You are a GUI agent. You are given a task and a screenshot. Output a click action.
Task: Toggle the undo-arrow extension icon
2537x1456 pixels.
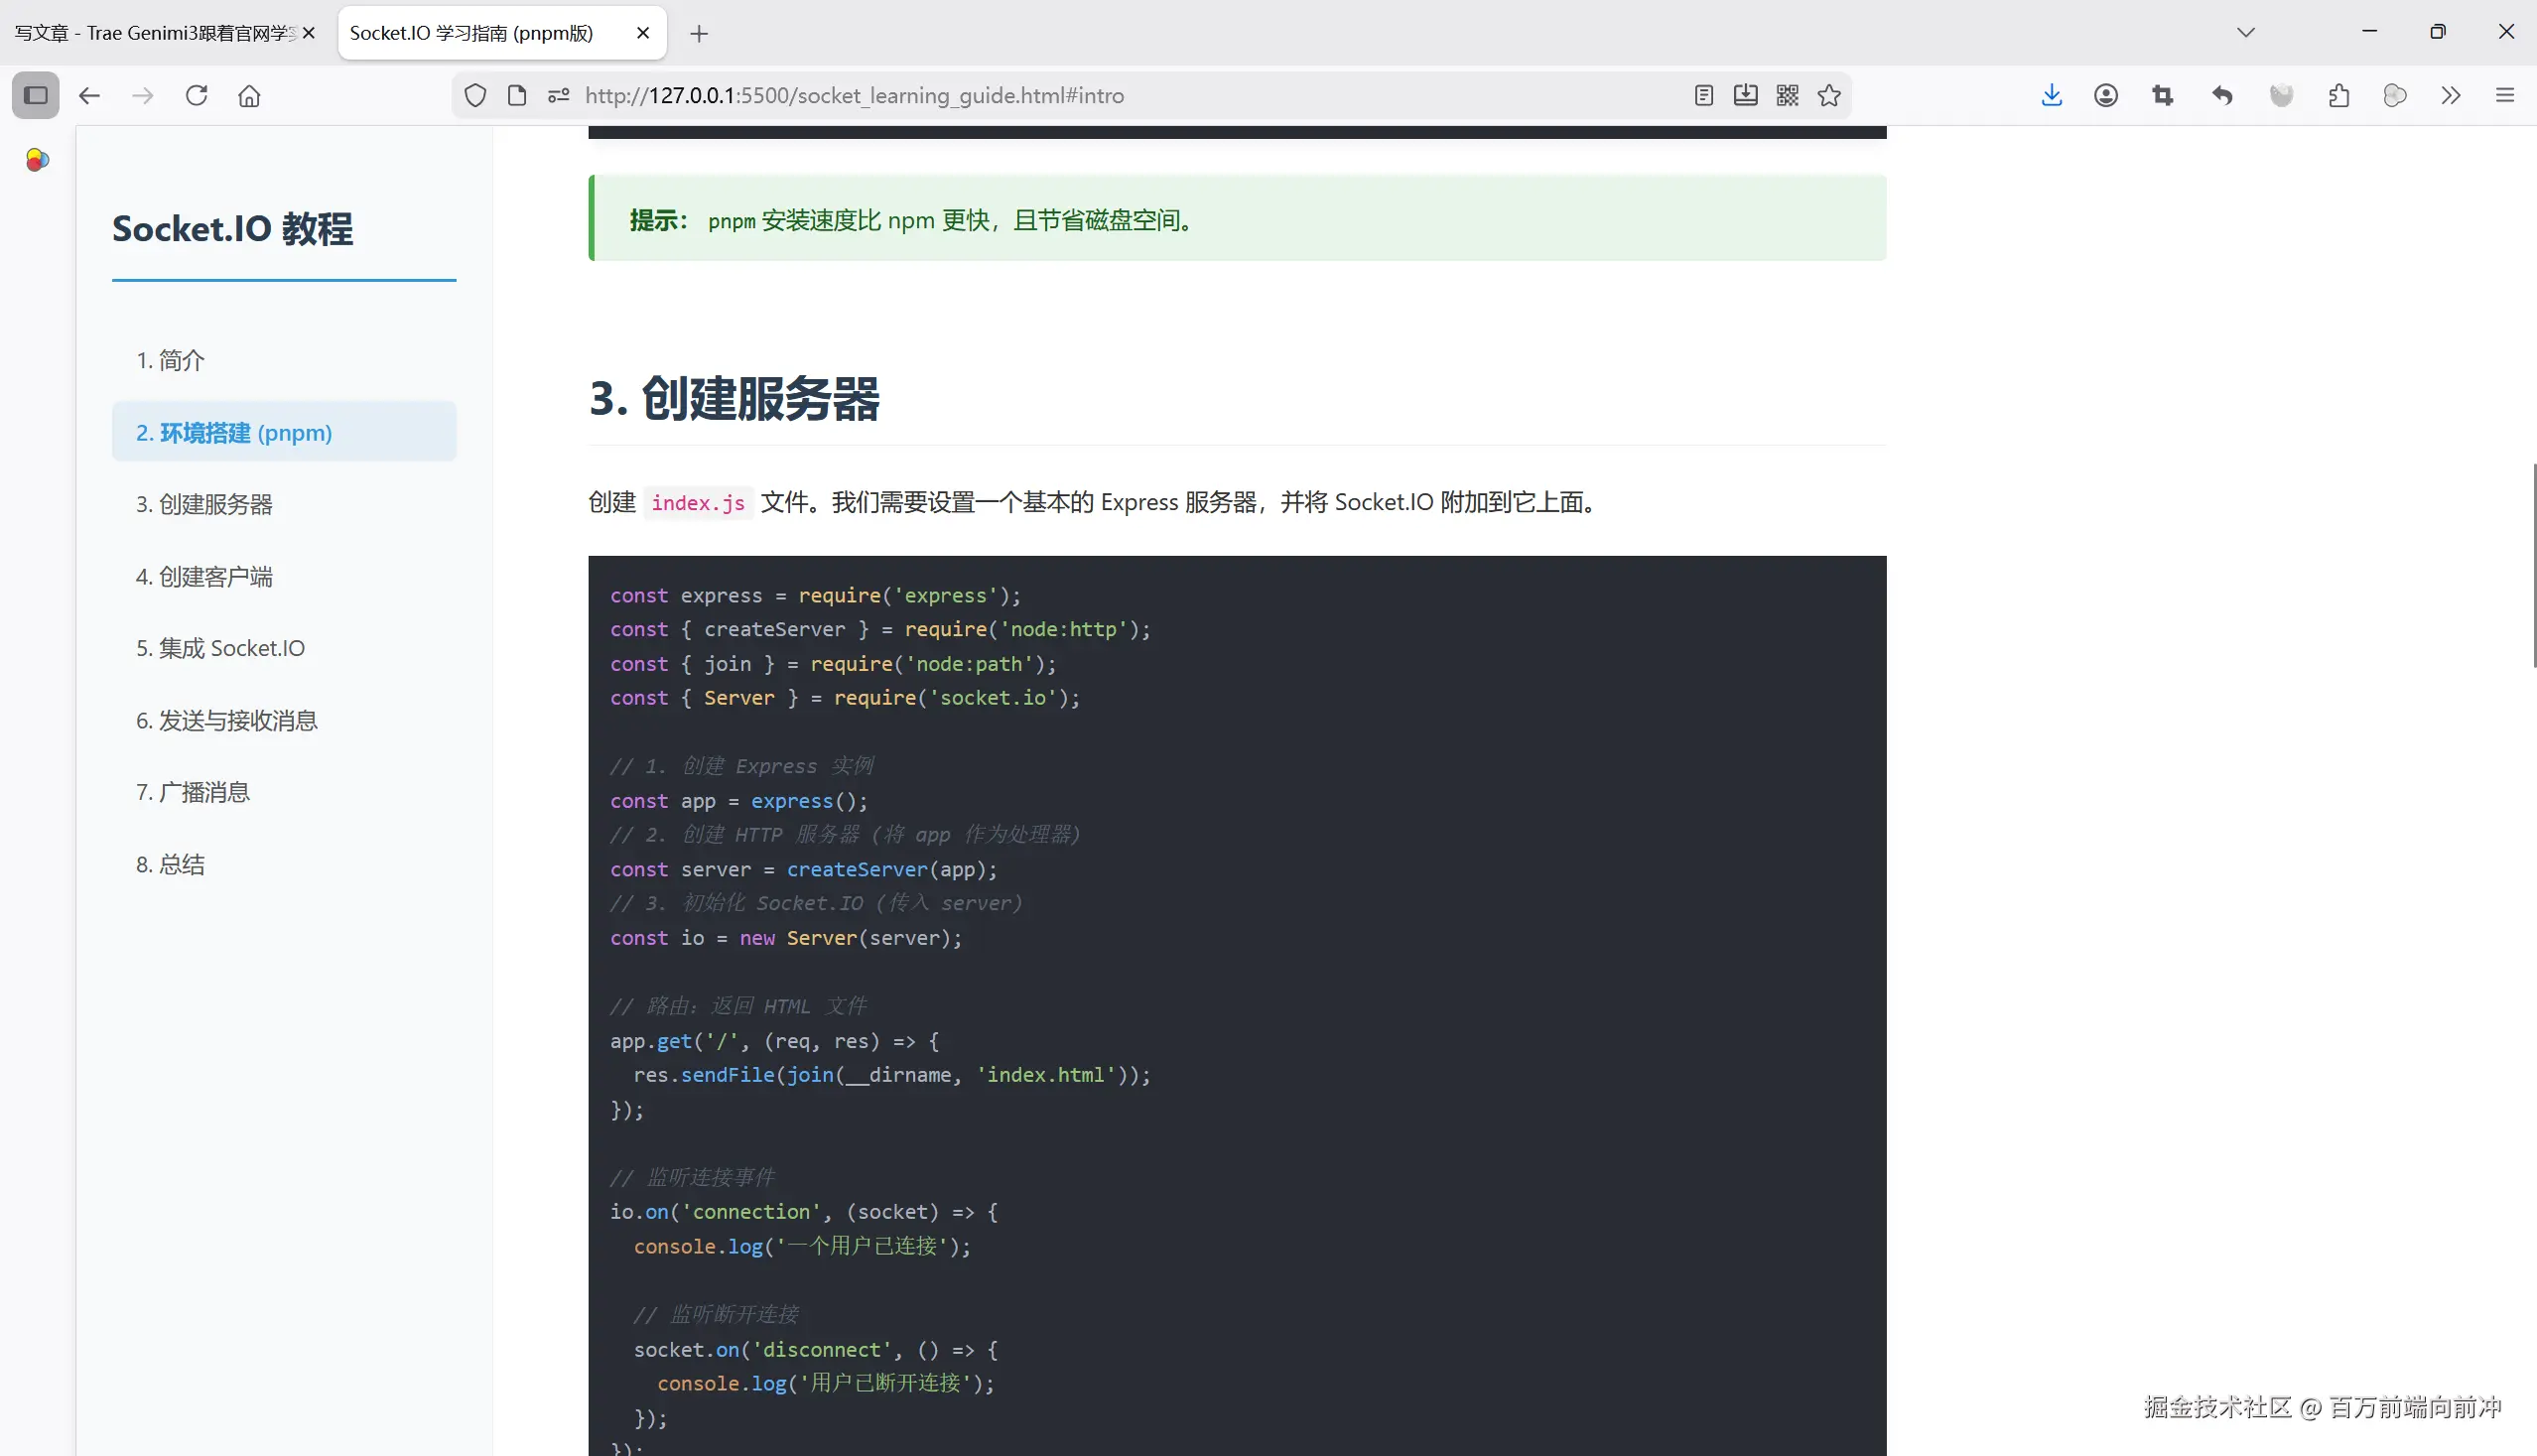point(2221,95)
